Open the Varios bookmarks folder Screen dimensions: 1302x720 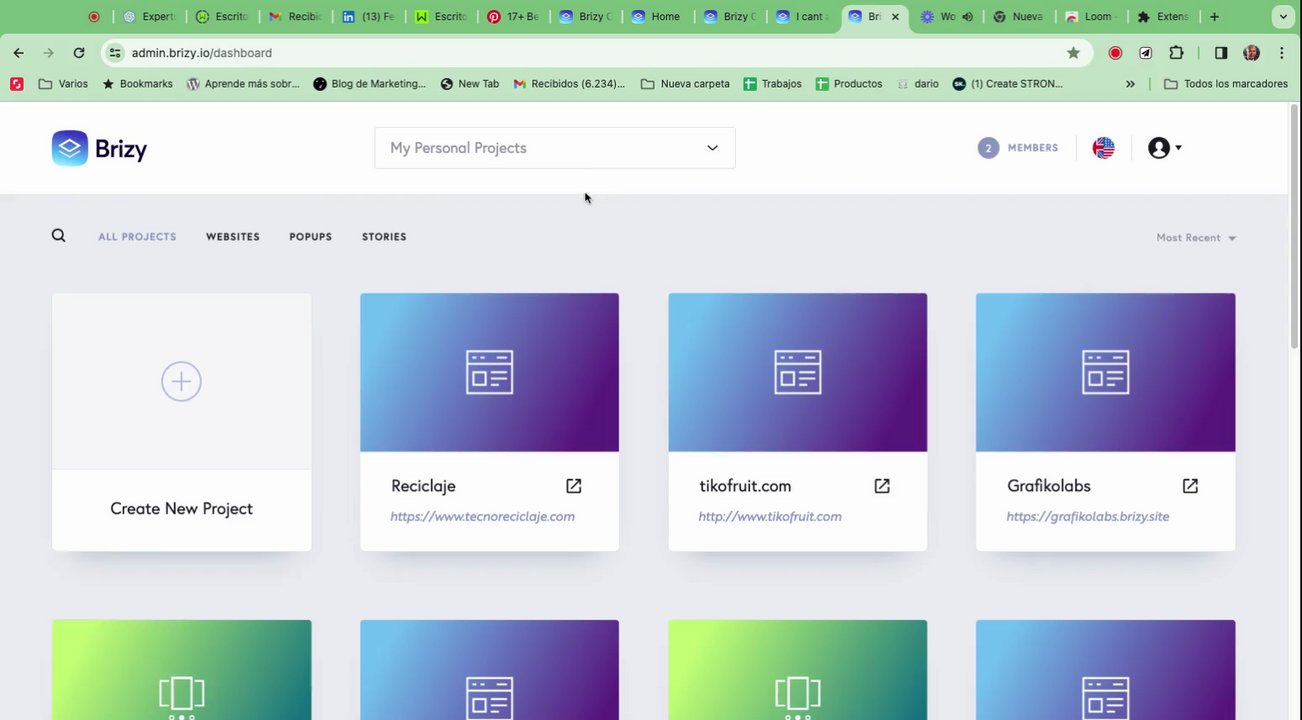pyautogui.click(x=63, y=84)
